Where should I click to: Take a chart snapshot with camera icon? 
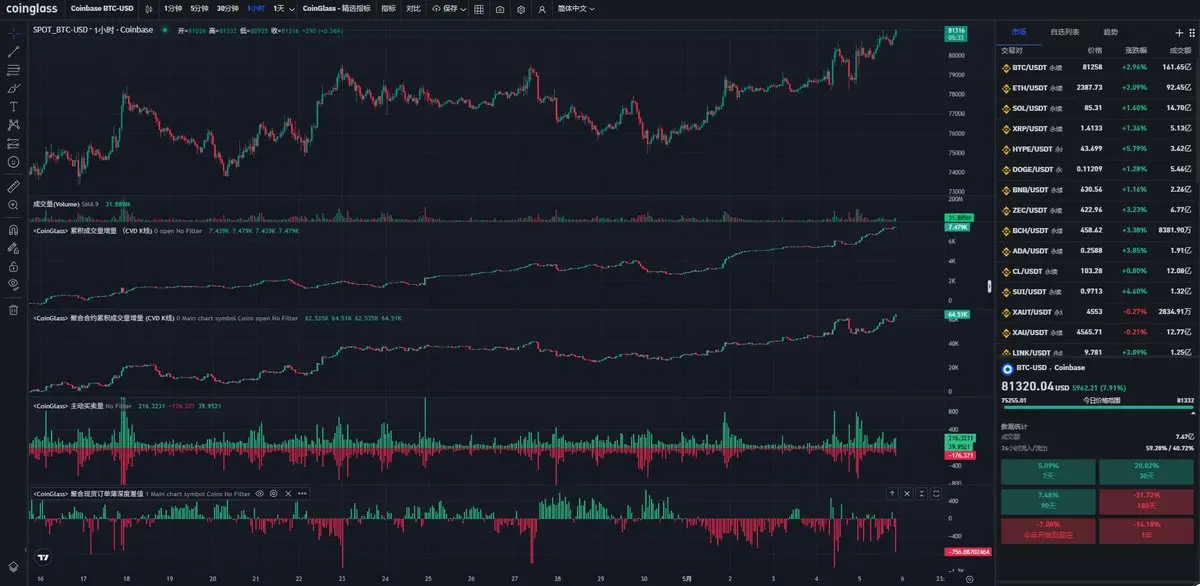click(500, 8)
